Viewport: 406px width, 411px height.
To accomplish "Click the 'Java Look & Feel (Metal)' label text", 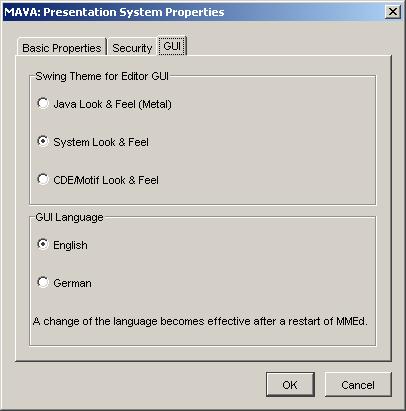I will 112,104.
